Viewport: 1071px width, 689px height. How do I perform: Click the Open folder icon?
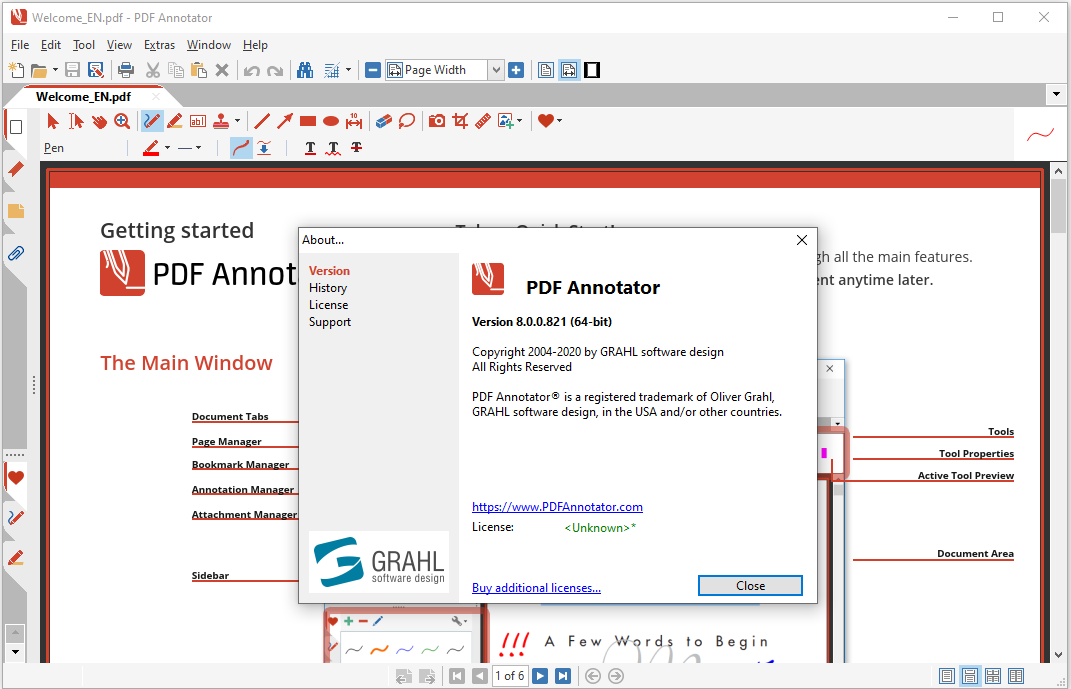tap(39, 70)
